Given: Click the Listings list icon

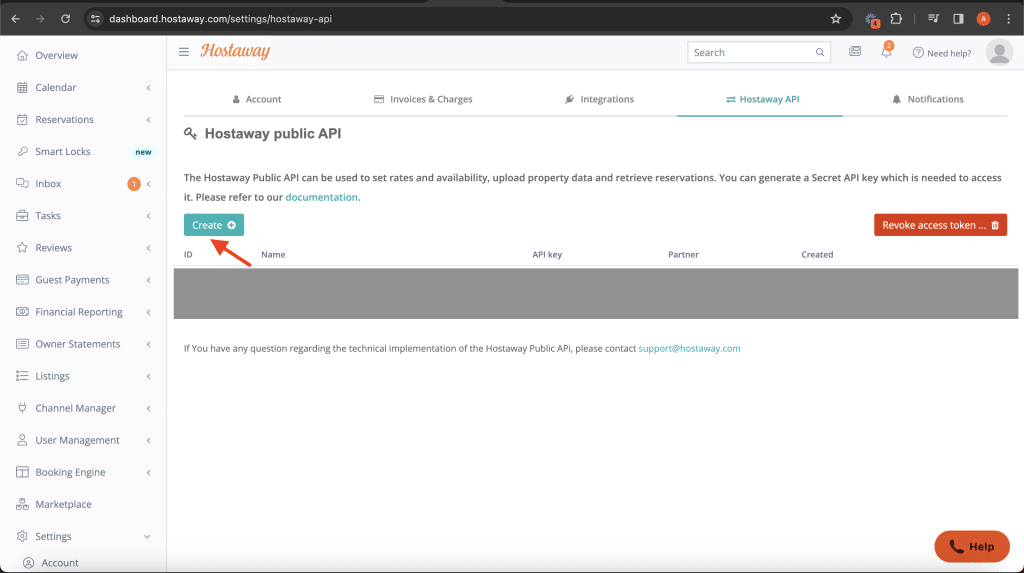Looking at the screenshot, I should [22, 376].
